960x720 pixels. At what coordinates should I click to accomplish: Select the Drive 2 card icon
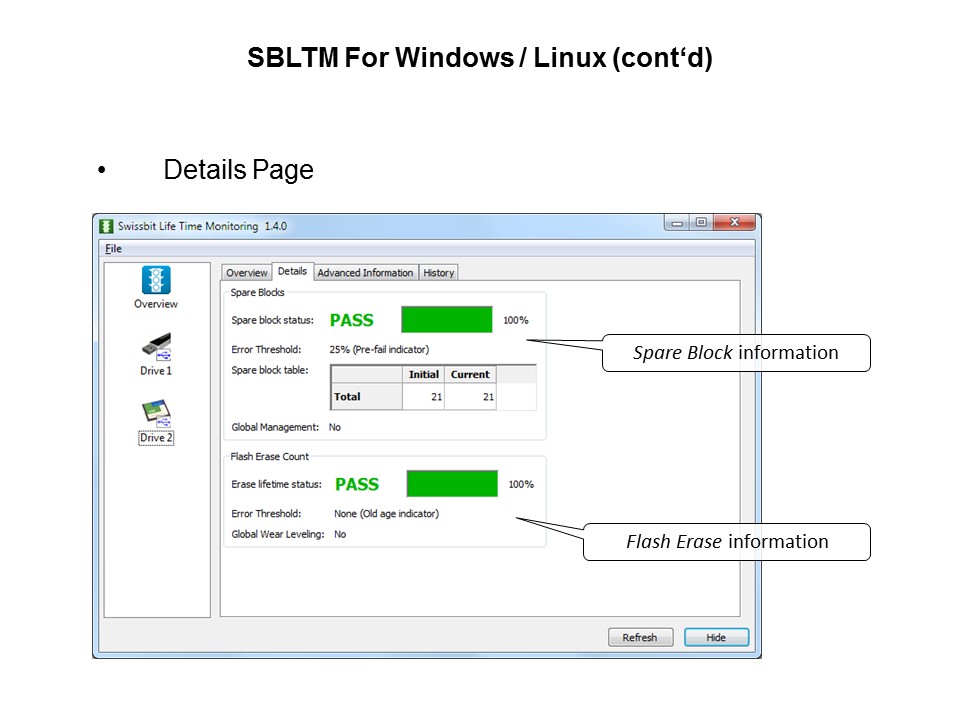pos(157,413)
